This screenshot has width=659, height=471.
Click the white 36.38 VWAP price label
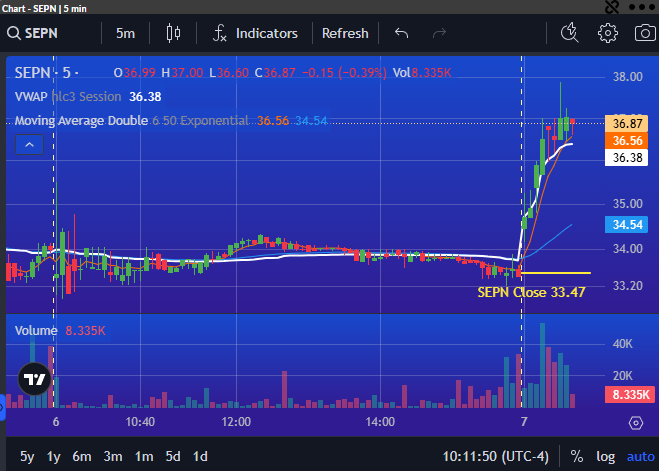coord(626,158)
